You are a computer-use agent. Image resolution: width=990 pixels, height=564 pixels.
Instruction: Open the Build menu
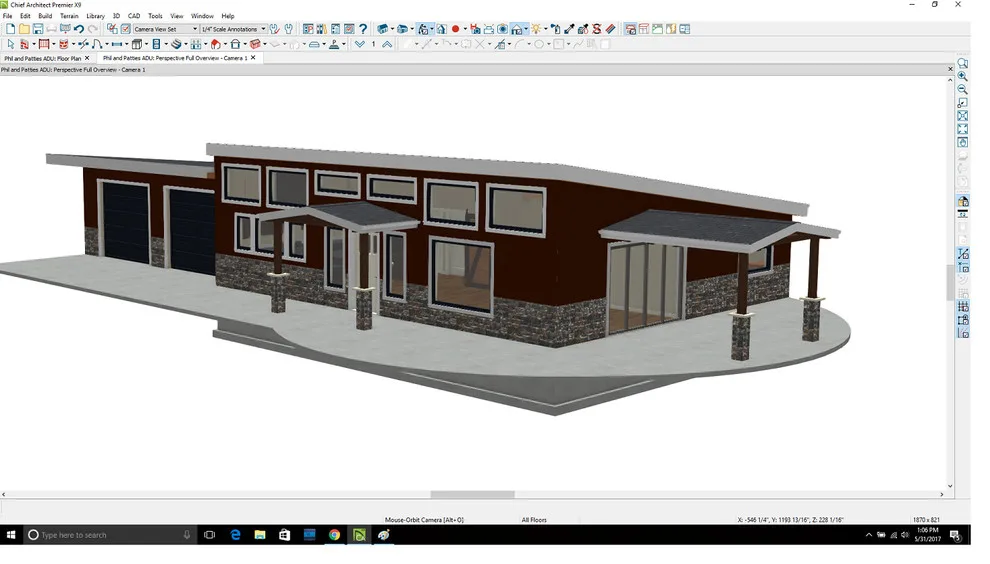coord(45,16)
